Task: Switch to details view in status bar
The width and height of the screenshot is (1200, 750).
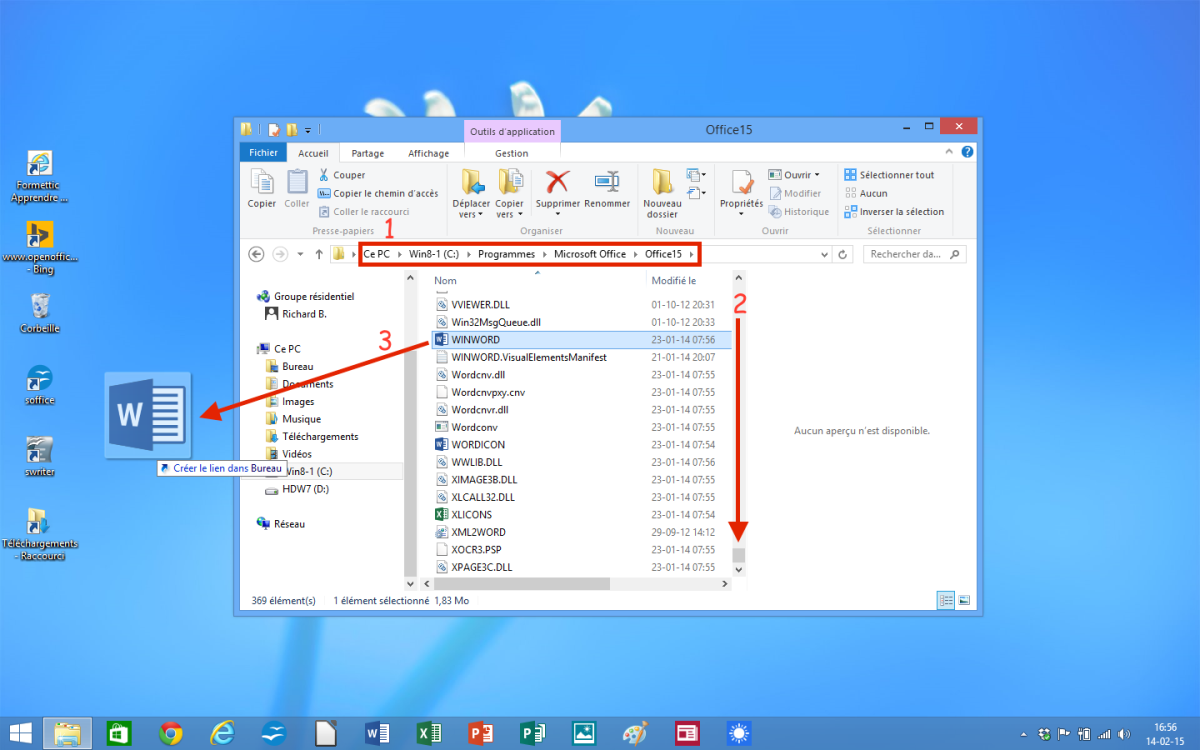Action: [945, 600]
